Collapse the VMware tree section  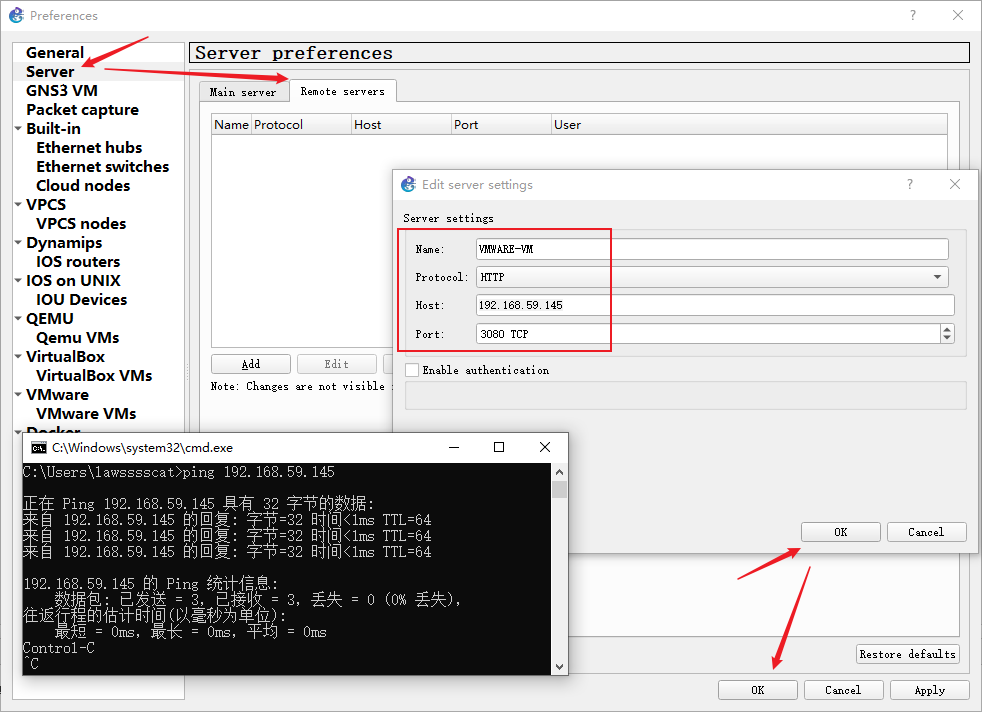18,395
